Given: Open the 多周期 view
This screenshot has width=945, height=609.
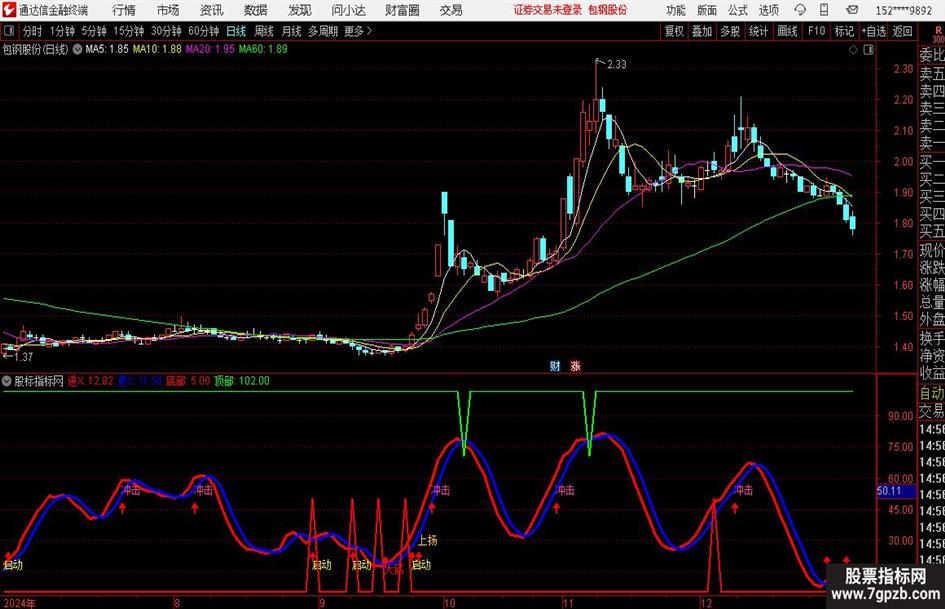Looking at the screenshot, I should click(x=323, y=31).
